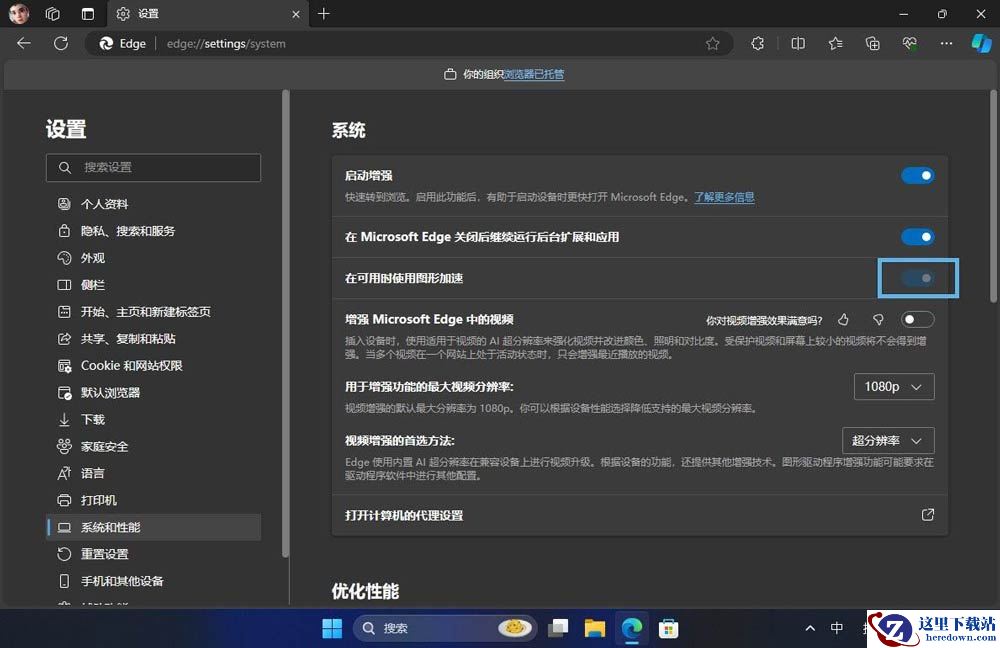This screenshot has height=648, width=1000.
Task: Click the settings page scrollbar
Action: pyautogui.click(x=993, y=196)
